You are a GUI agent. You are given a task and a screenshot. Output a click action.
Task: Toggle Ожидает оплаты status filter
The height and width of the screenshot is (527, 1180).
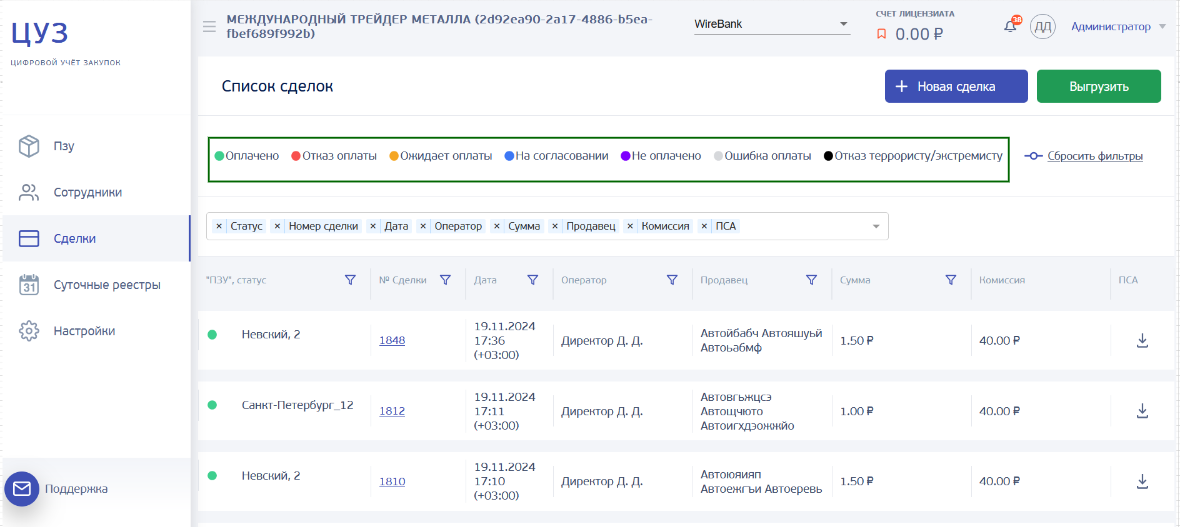tap(440, 157)
